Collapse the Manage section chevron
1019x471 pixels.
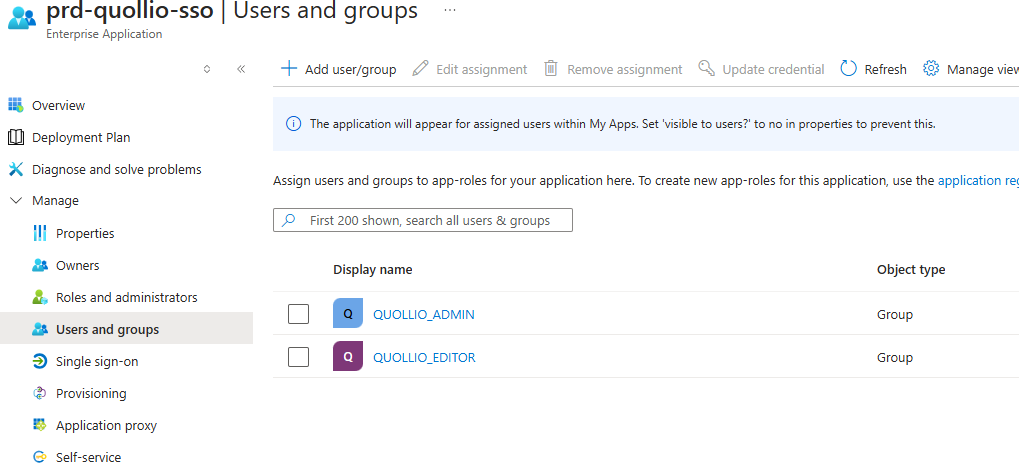coord(16,201)
